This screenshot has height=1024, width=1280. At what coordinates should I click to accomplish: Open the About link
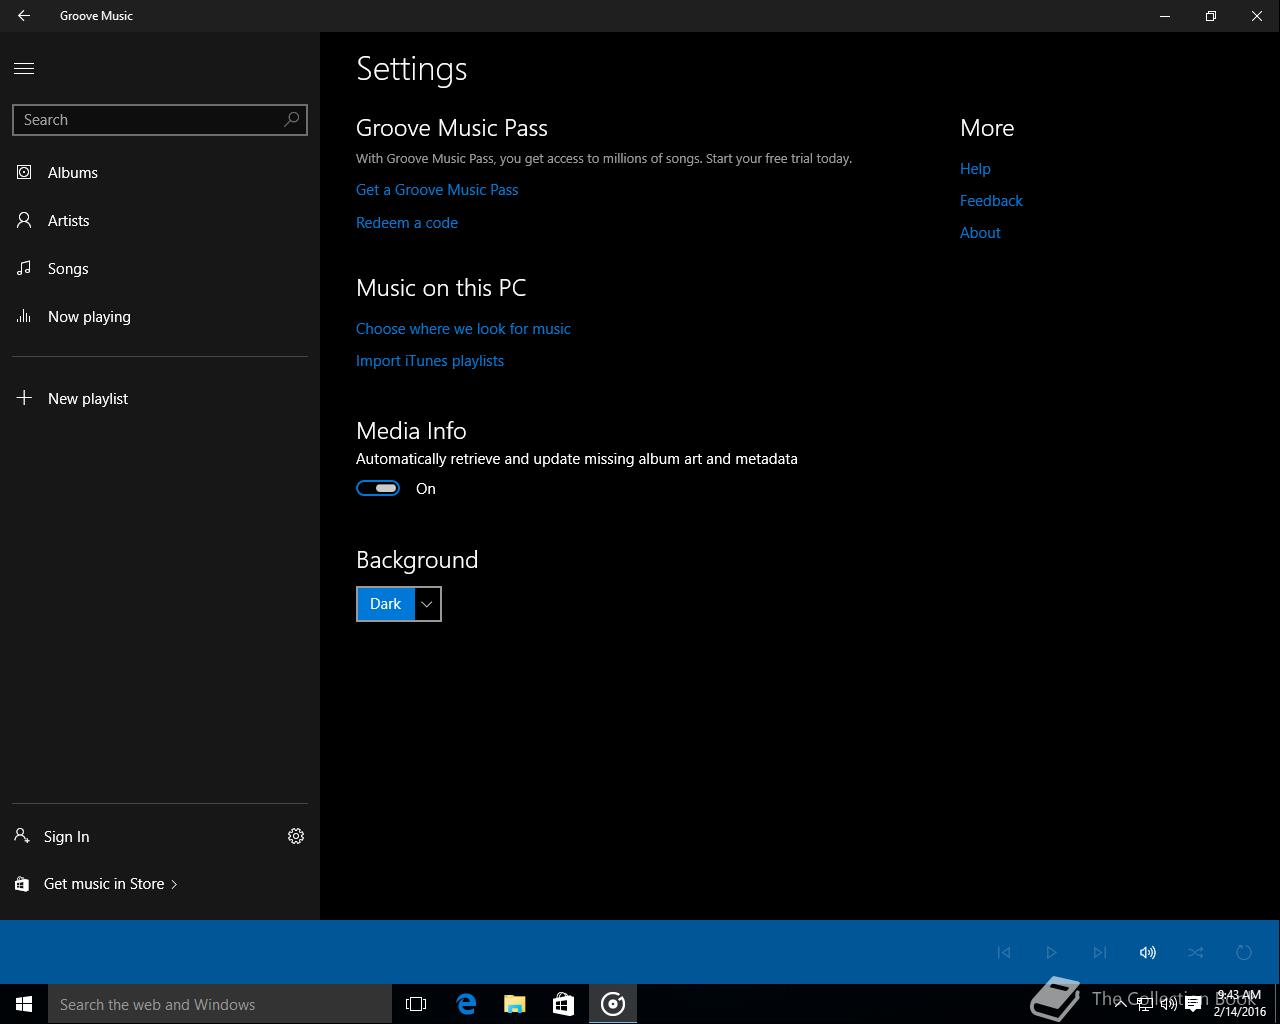coord(980,232)
